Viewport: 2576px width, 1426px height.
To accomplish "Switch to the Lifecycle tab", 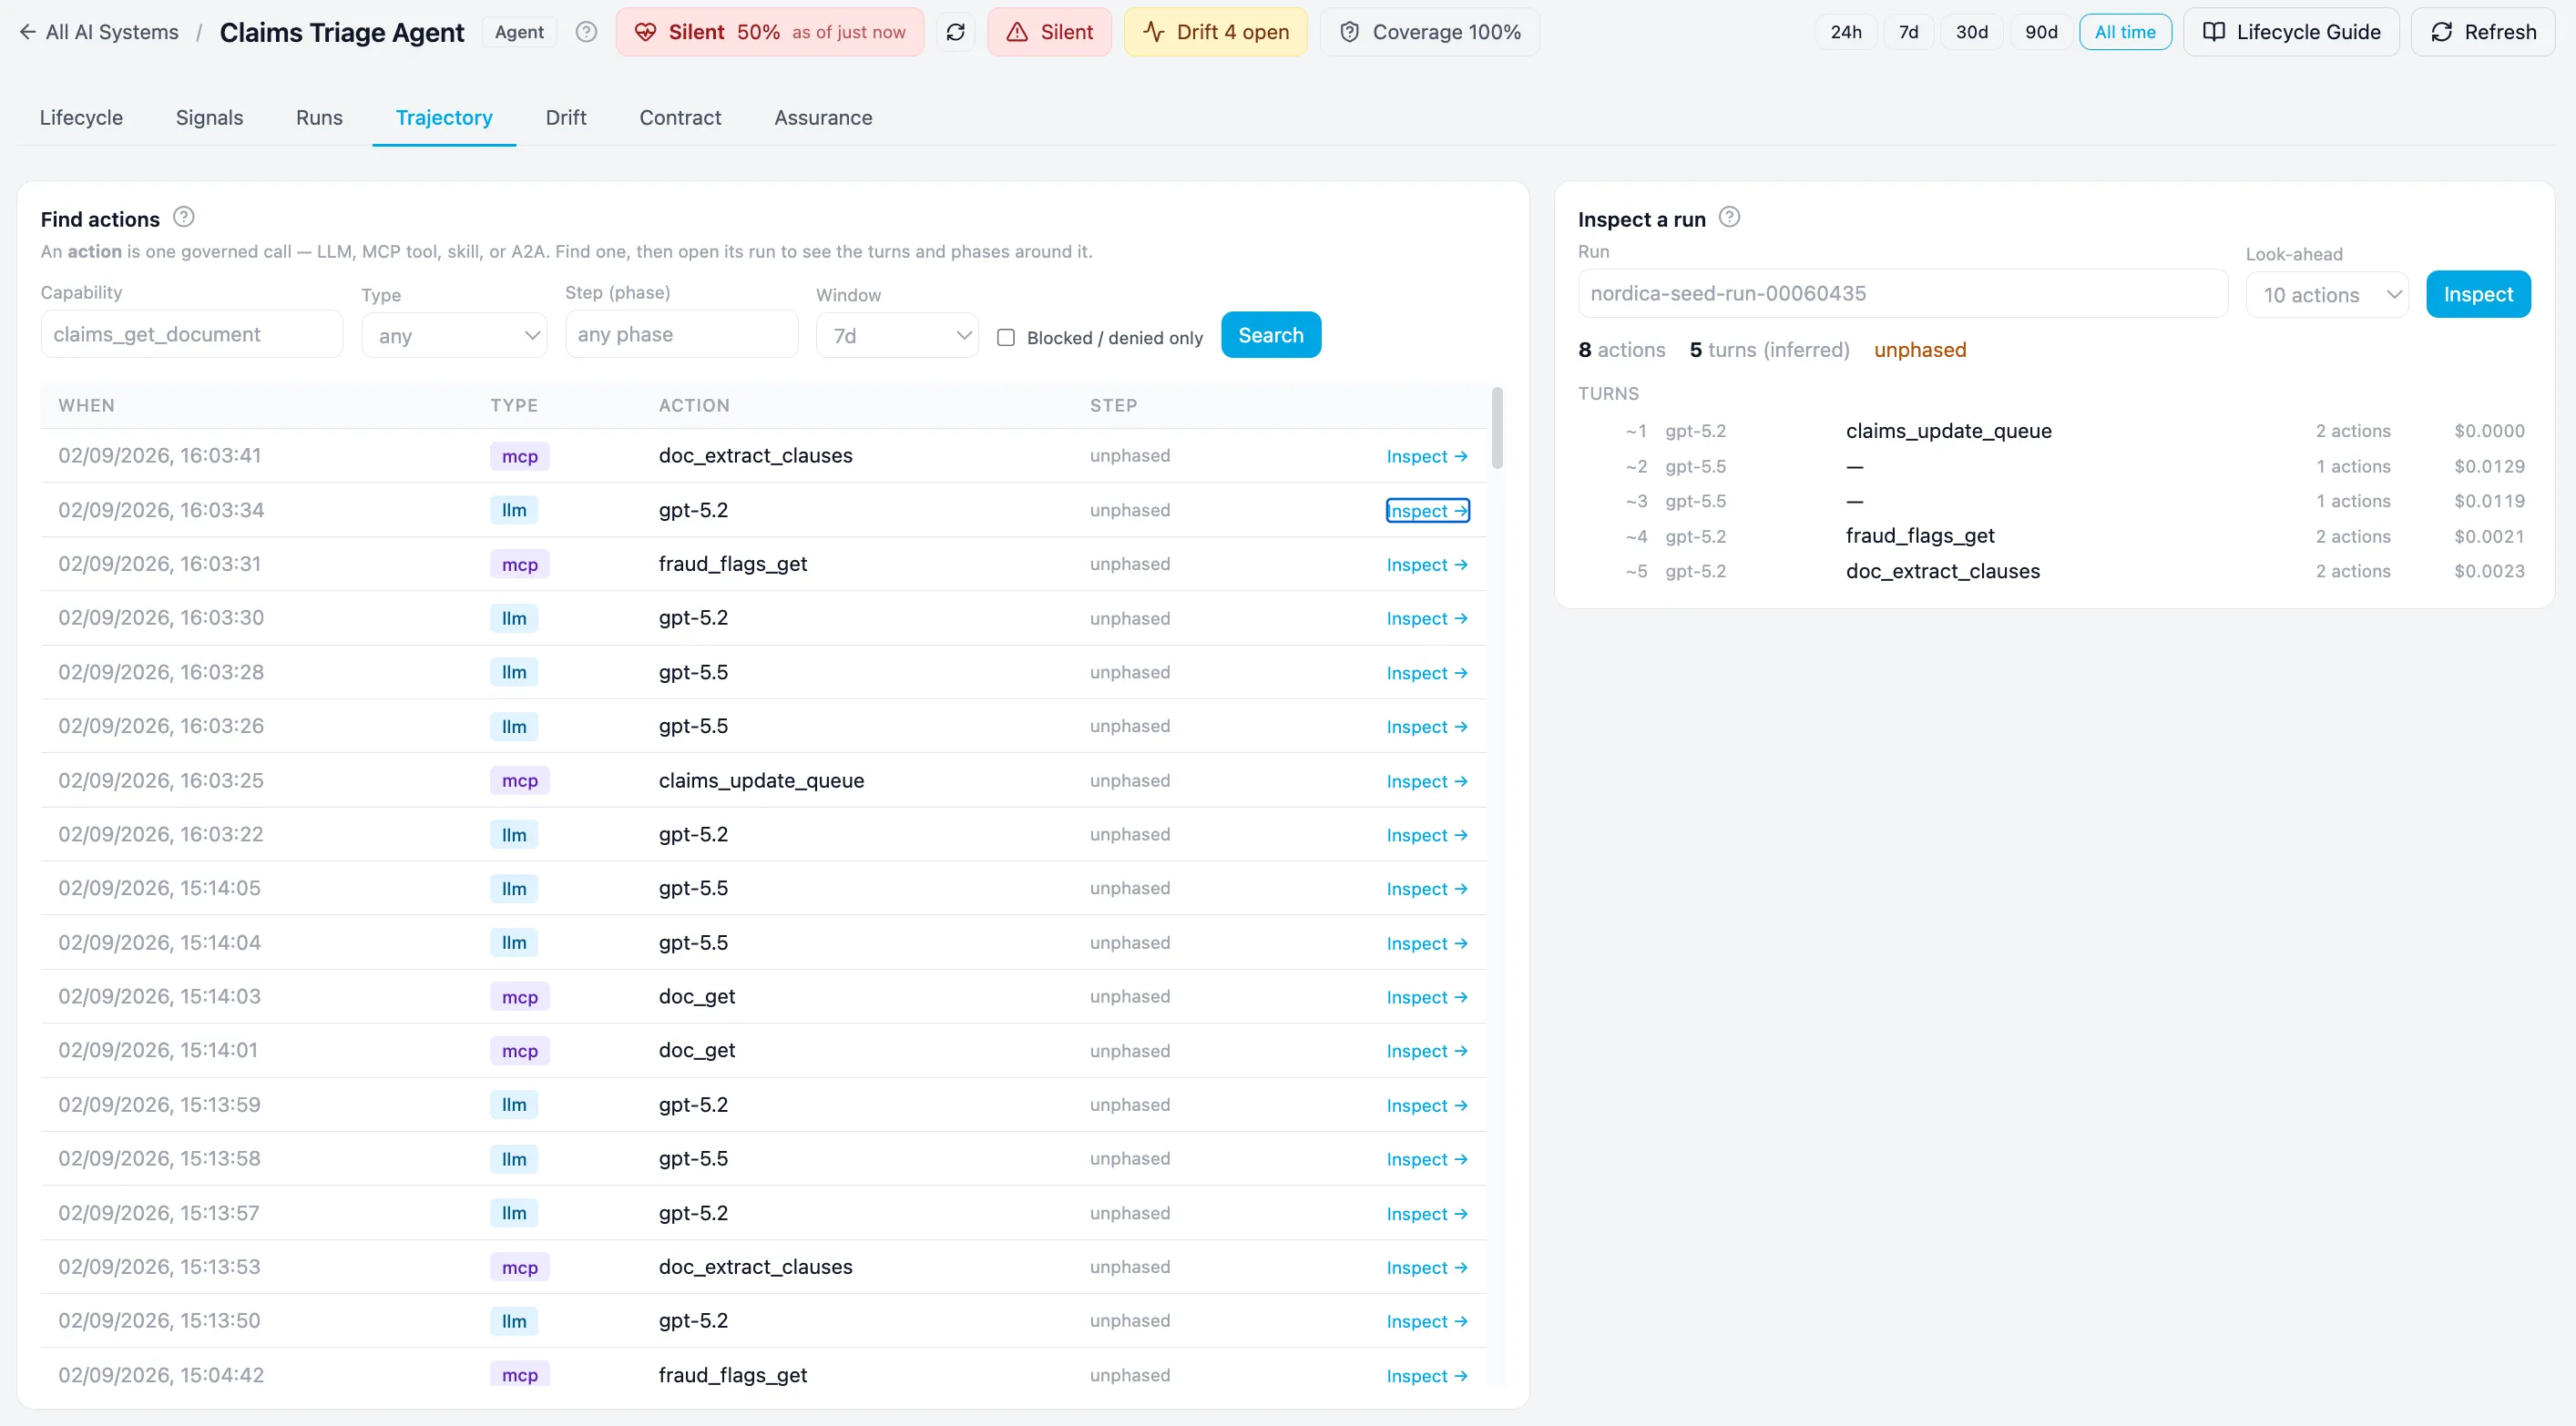I will point(81,118).
